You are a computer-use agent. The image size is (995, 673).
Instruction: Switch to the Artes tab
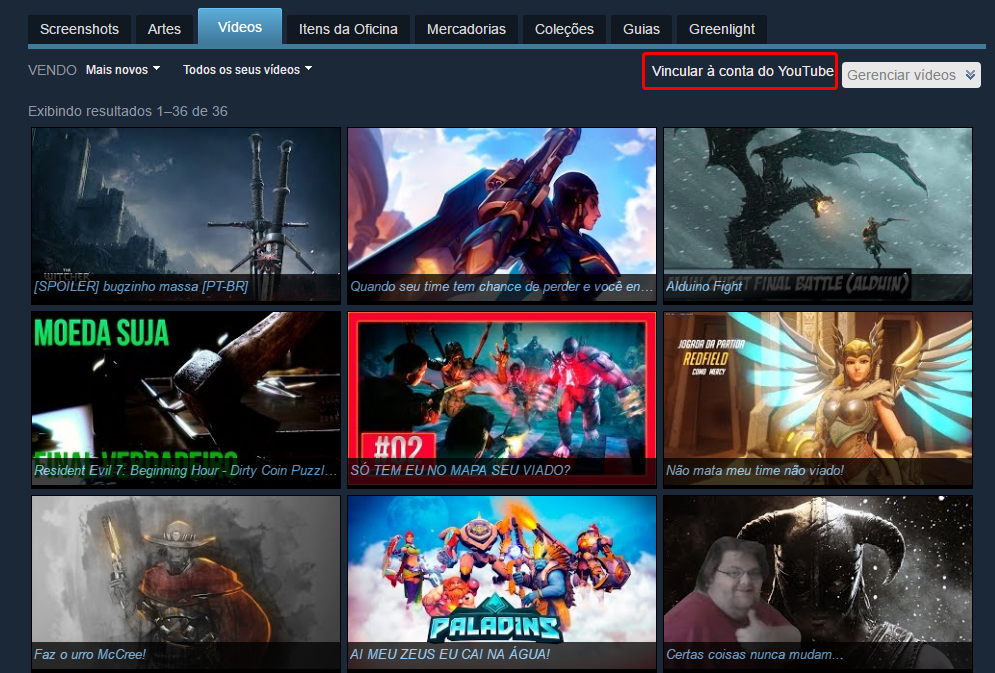click(x=164, y=29)
